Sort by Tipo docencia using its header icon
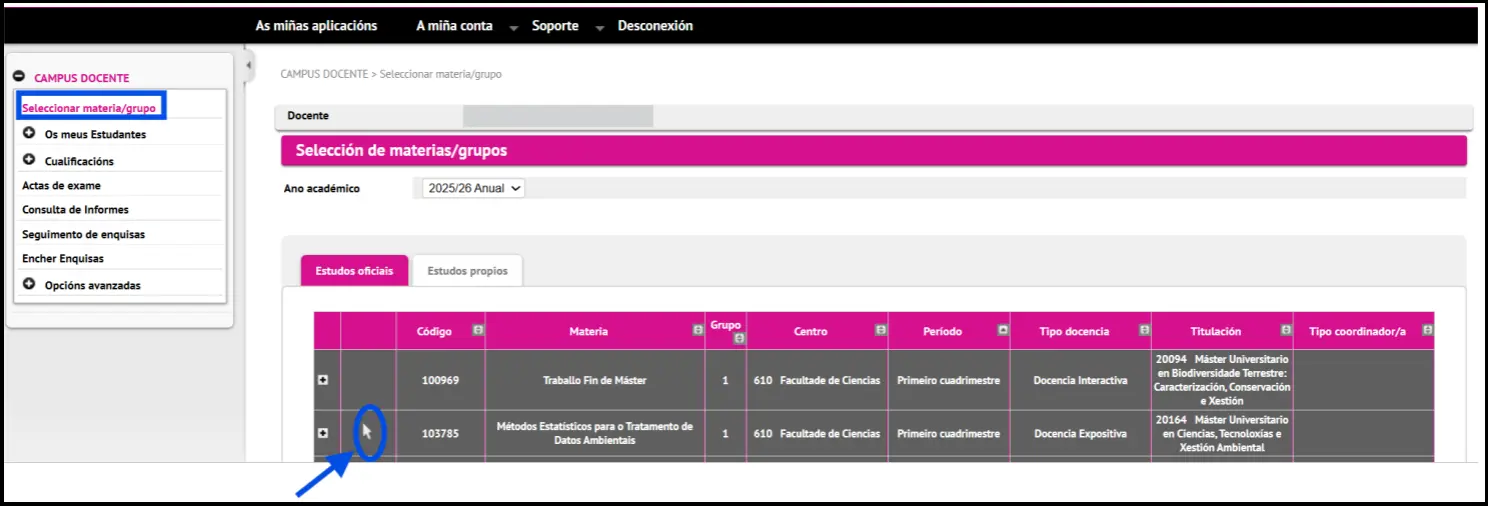Image resolution: width=1488 pixels, height=506 pixels. click(1143, 330)
